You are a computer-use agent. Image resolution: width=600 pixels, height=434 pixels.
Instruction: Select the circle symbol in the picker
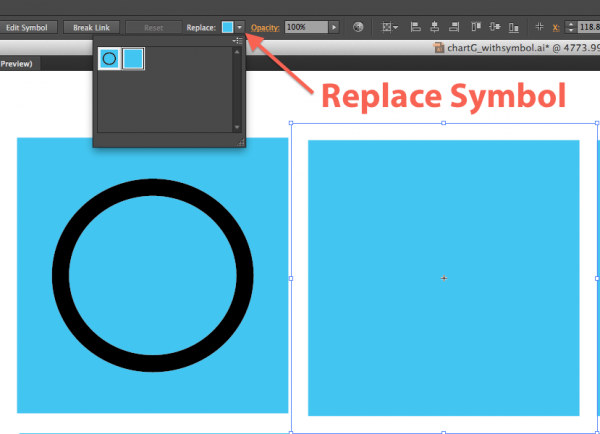109,60
